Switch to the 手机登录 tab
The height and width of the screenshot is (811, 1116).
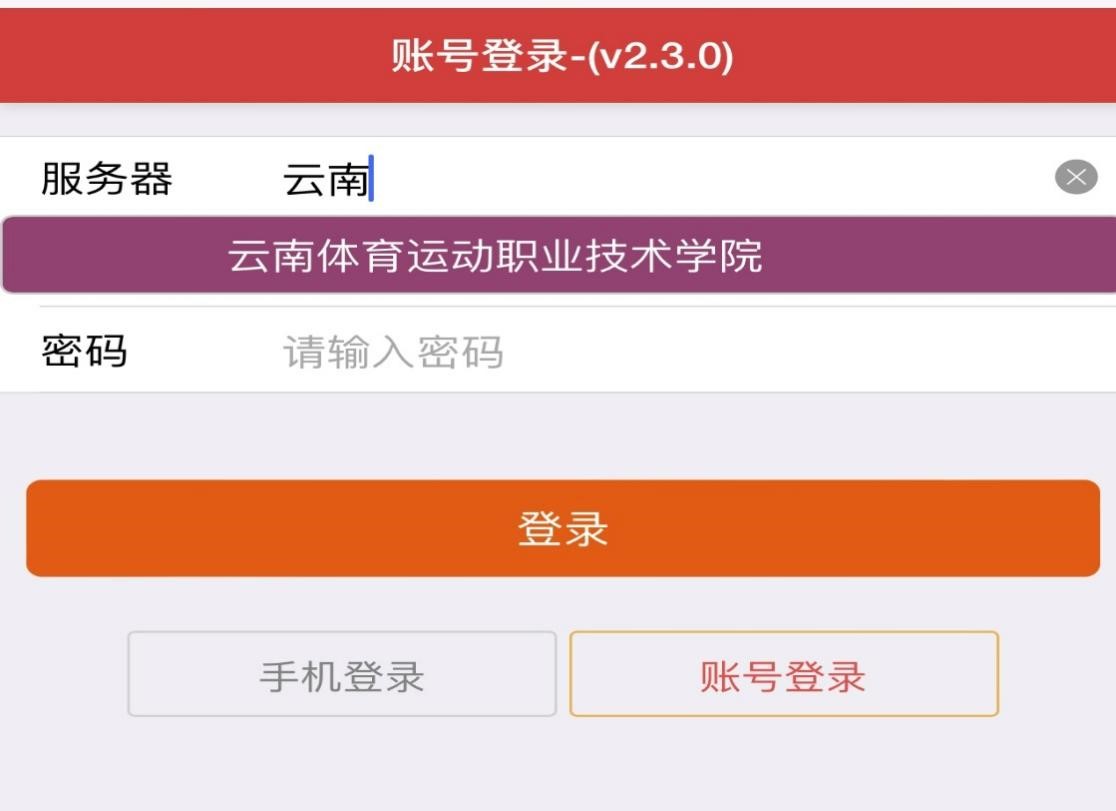click(342, 674)
